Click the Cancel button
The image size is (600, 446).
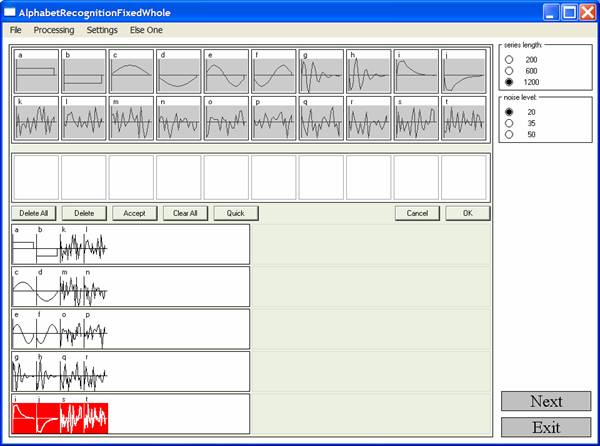[x=417, y=213]
